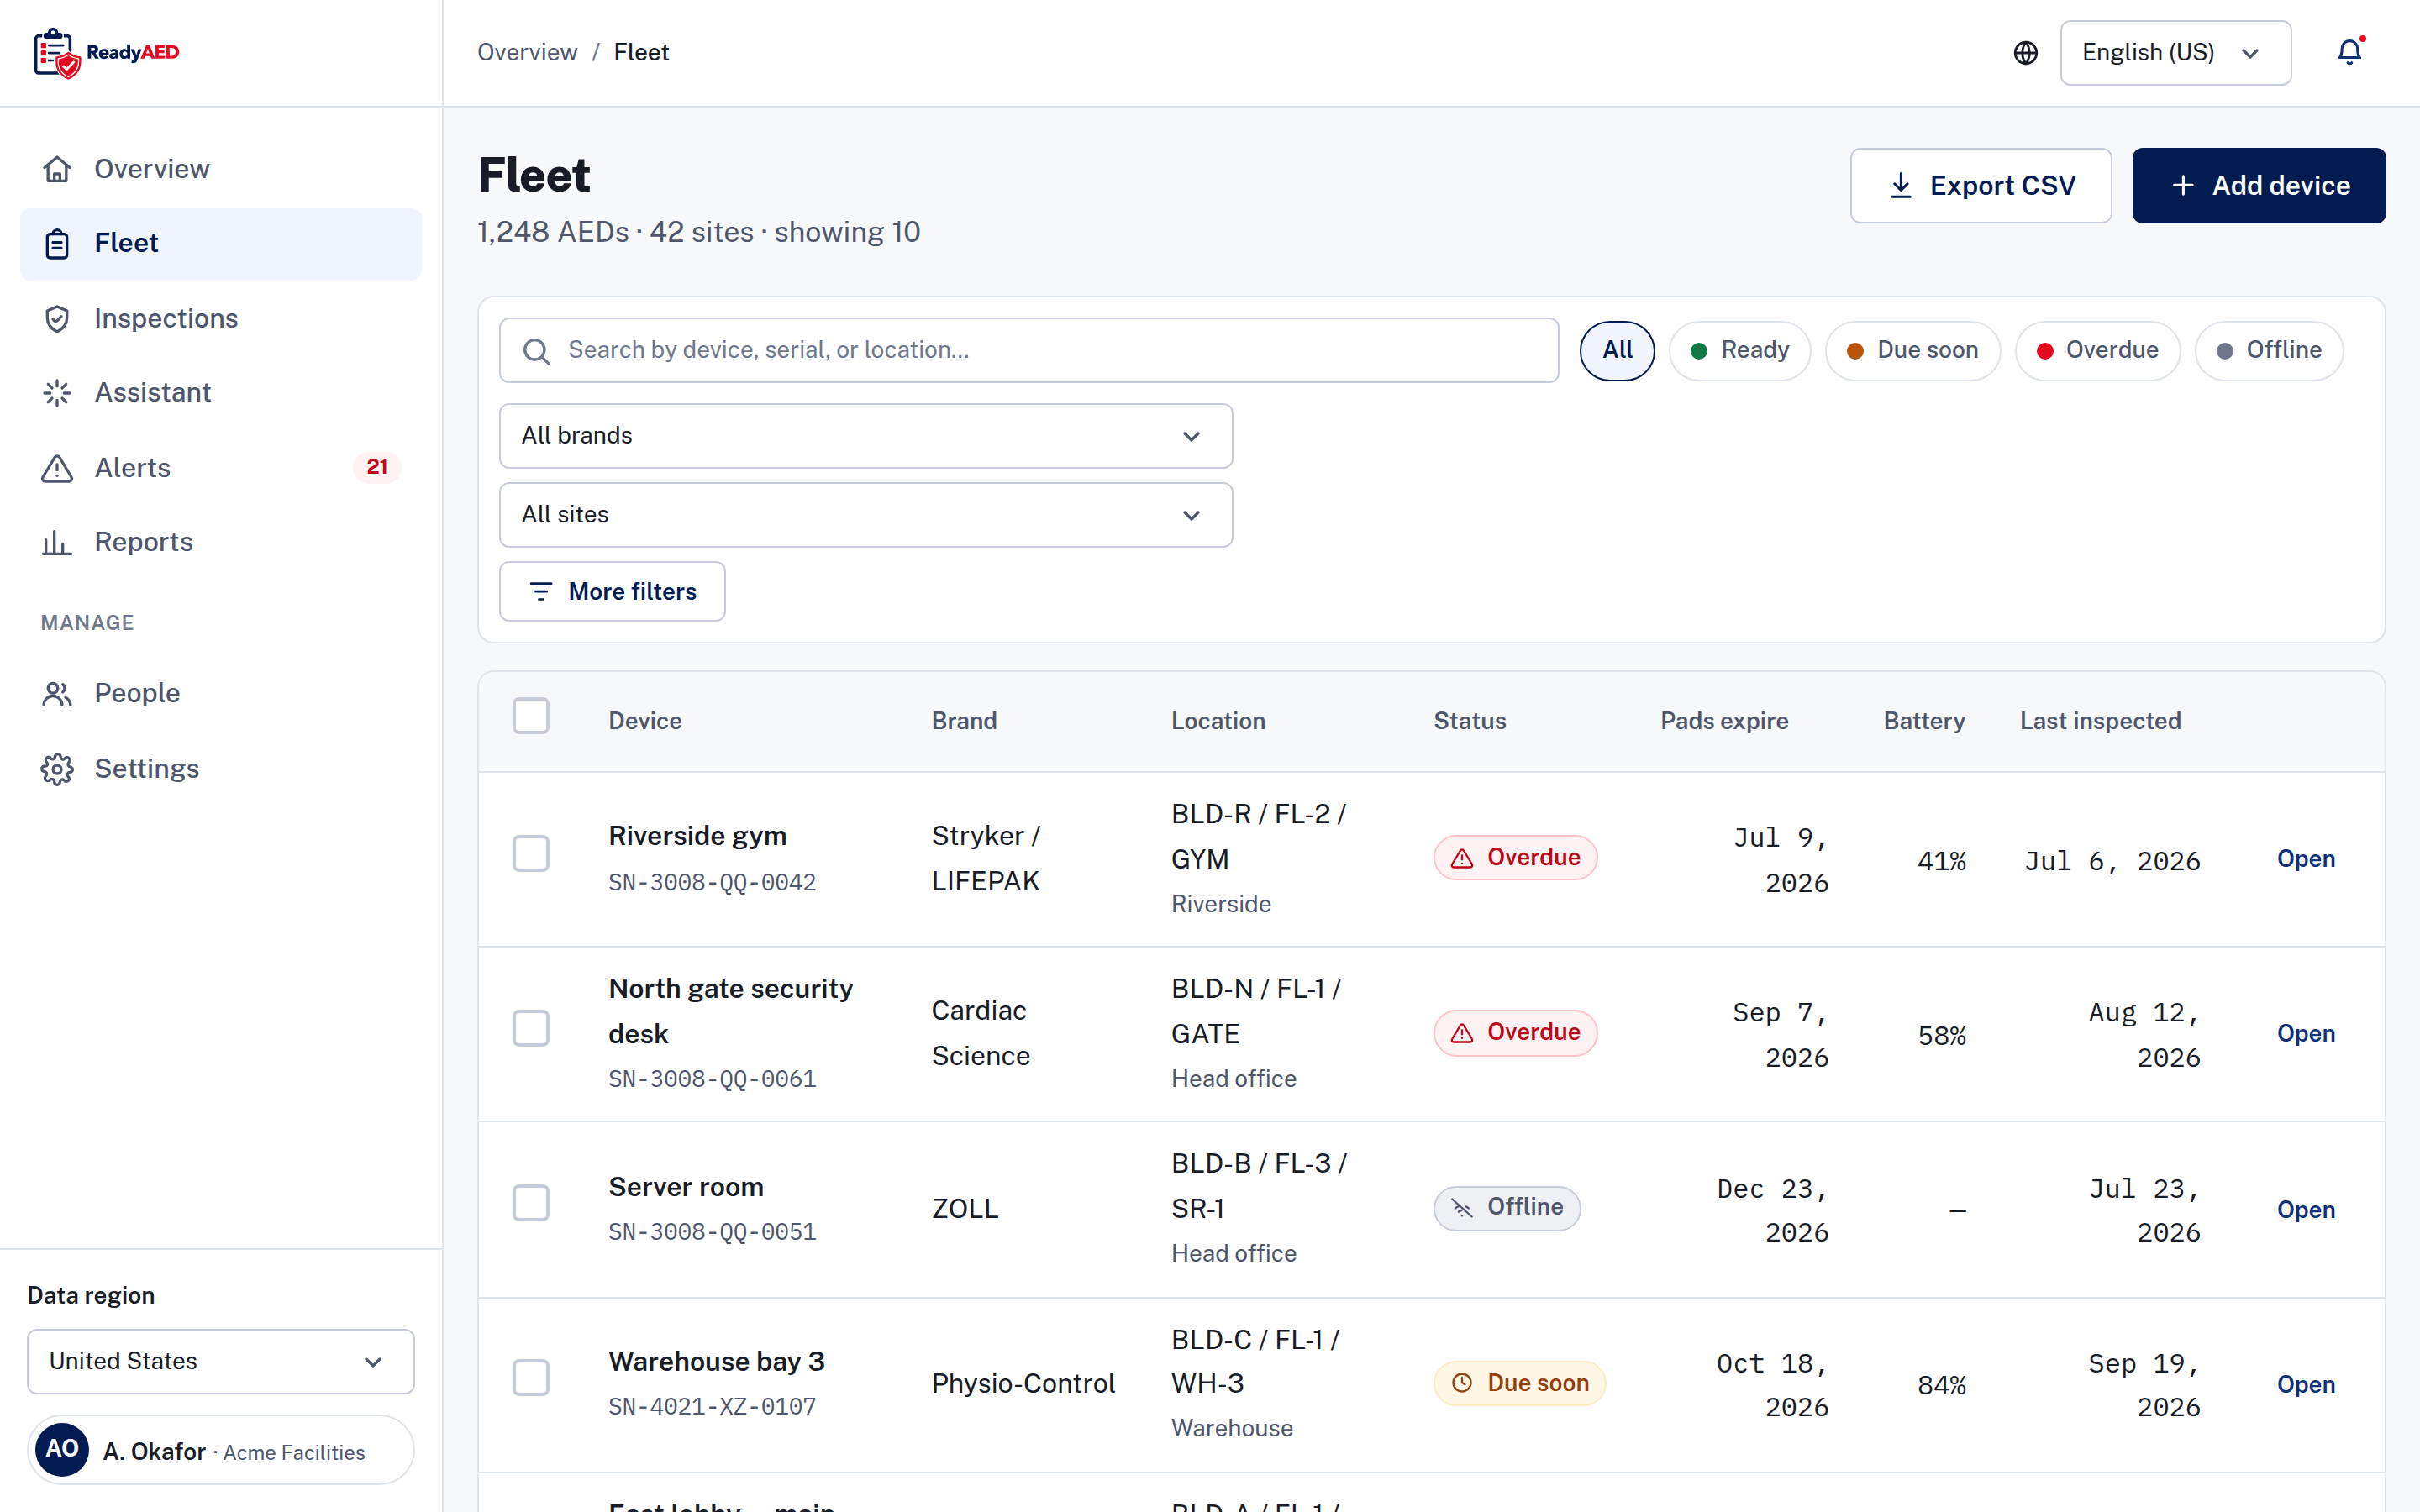Click clock icon in Warehouse bay 3 status
2420x1512 pixels.
tap(1462, 1383)
